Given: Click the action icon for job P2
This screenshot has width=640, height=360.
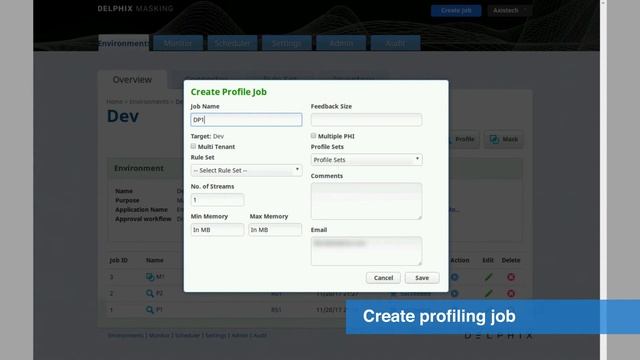Looking at the screenshot, I should point(454,293).
